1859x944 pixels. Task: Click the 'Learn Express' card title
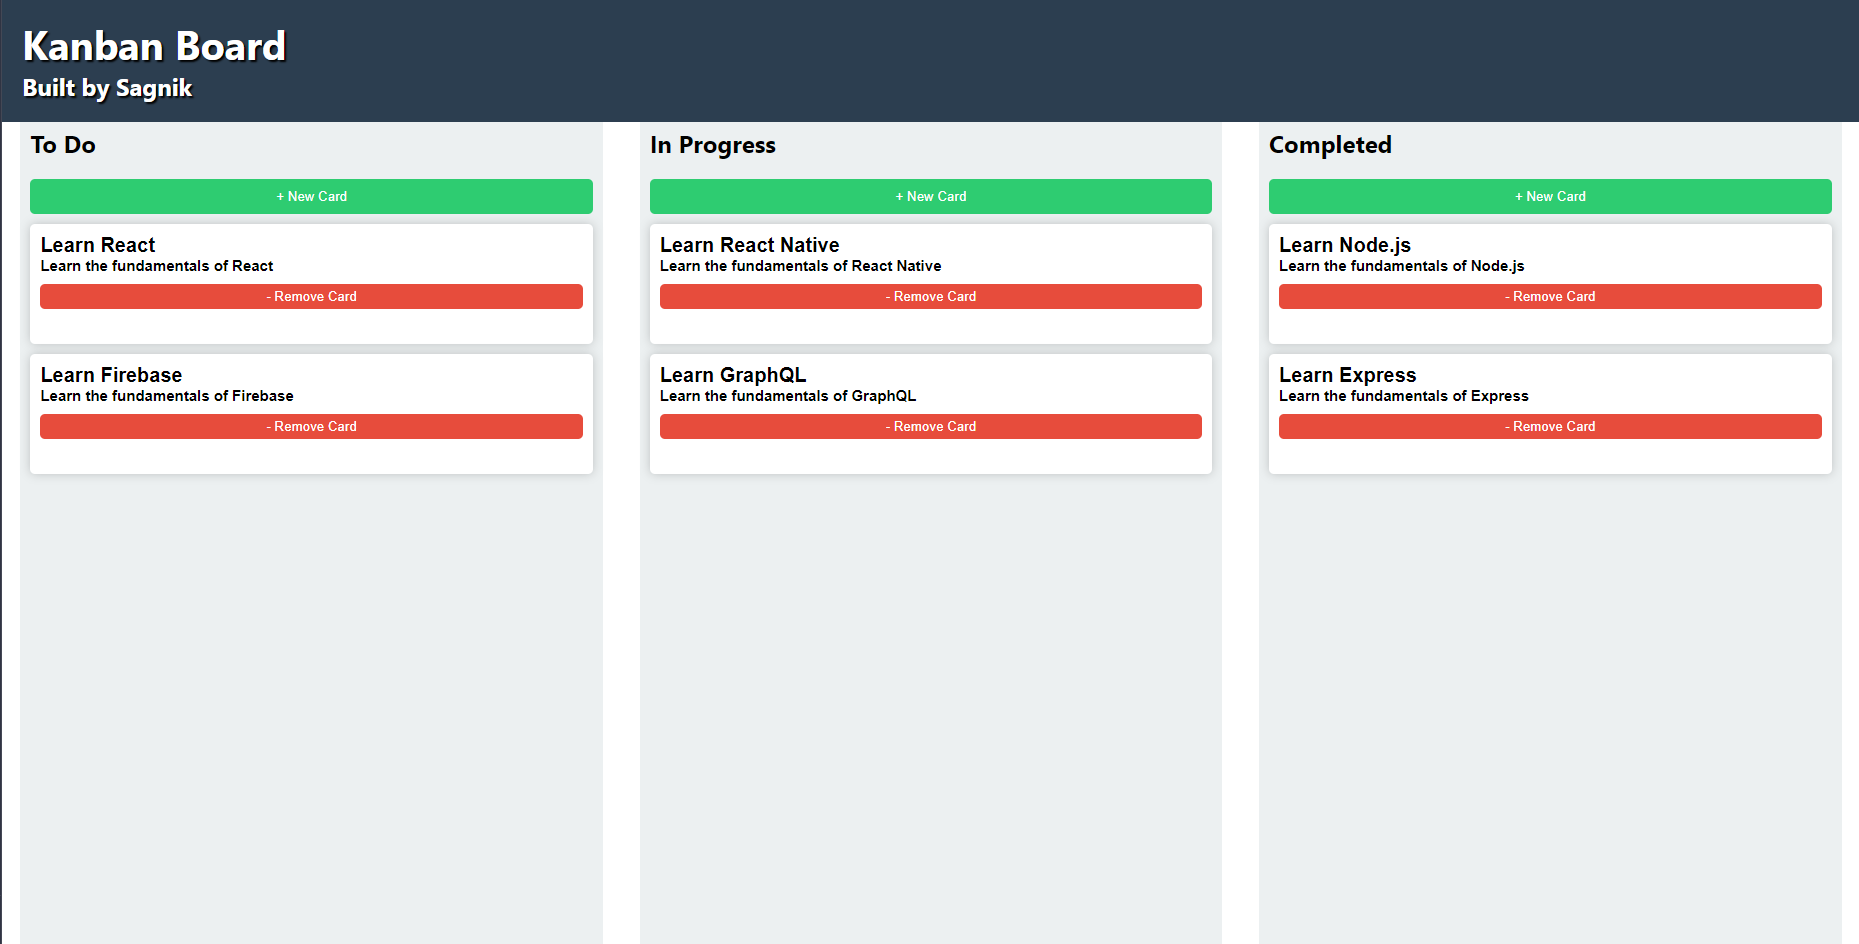(1347, 375)
